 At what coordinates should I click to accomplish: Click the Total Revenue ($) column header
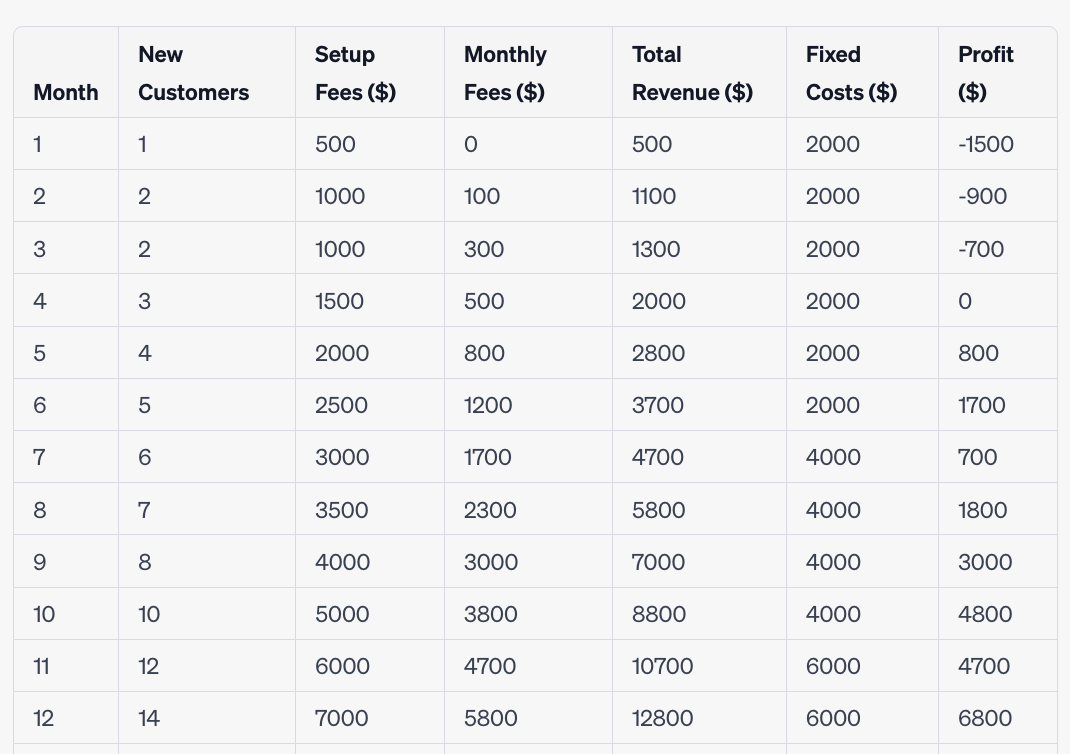coord(692,73)
